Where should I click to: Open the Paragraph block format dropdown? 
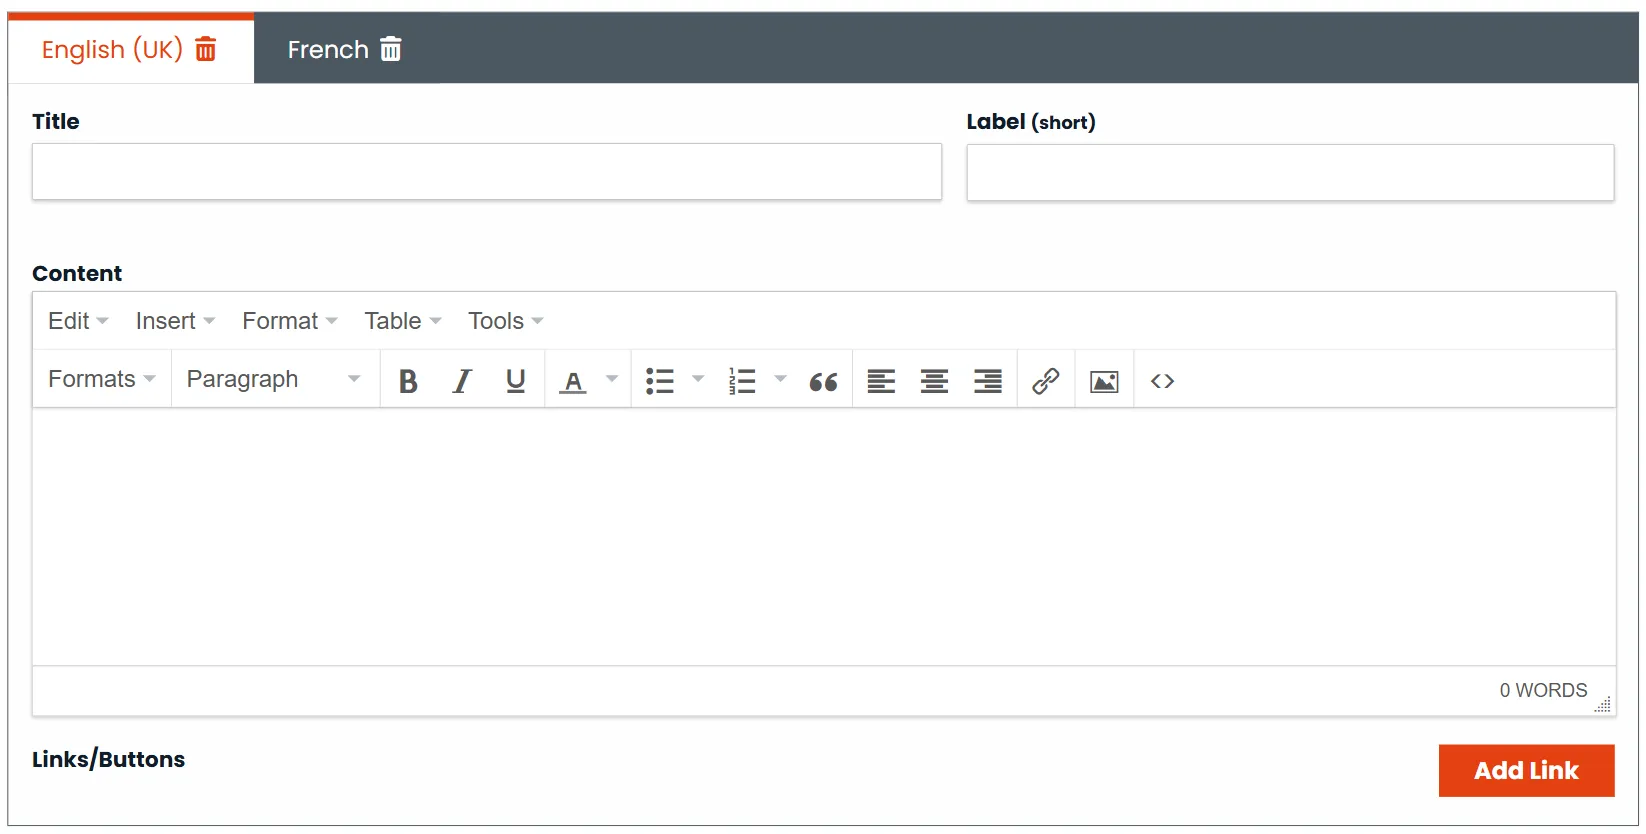(274, 379)
